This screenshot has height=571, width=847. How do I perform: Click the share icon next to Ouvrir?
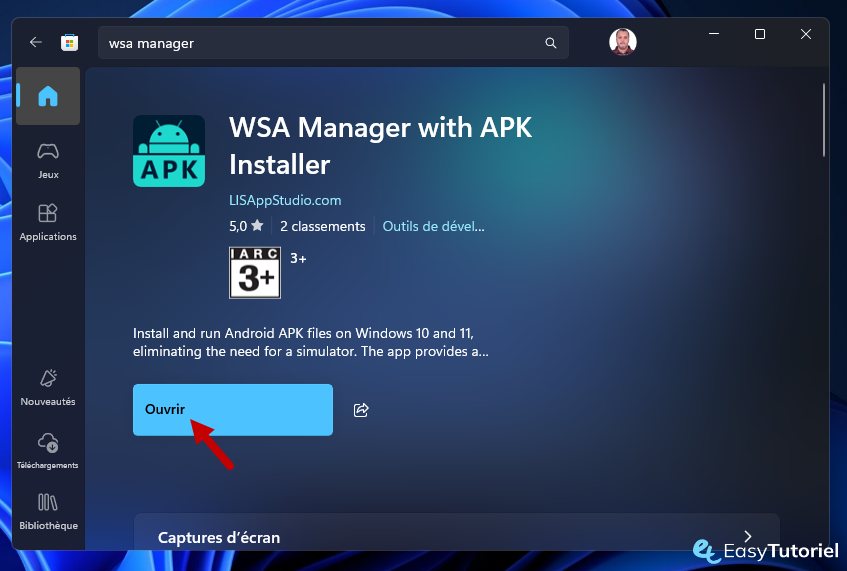(x=361, y=410)
